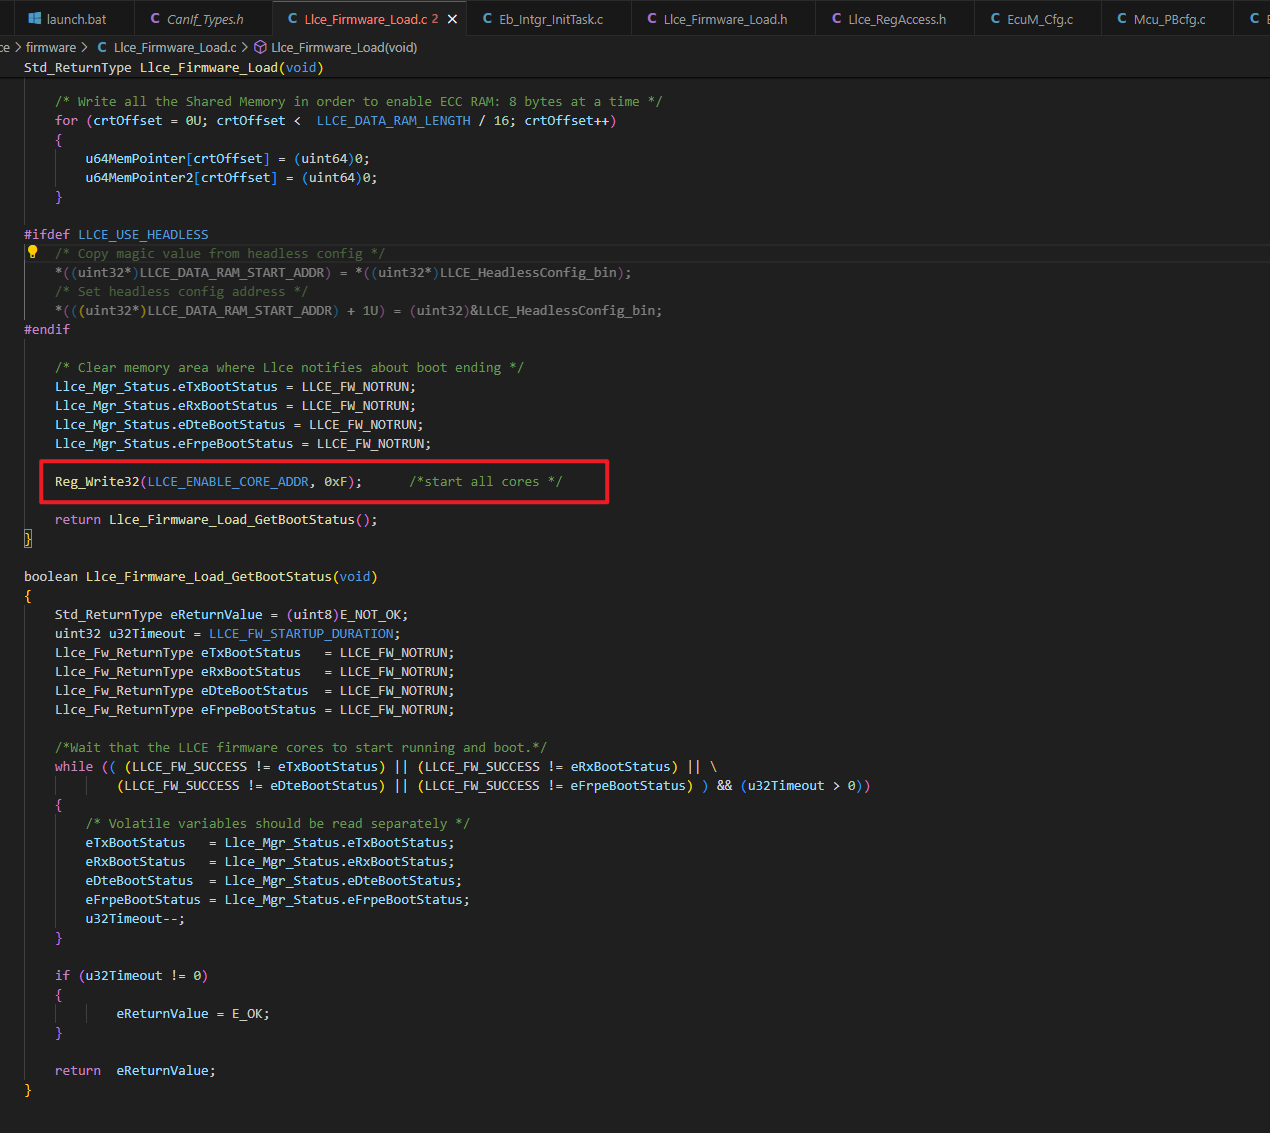Click the "Set headless config address" comment
The image size is (1270, 1133).
[x=181, y=292]
